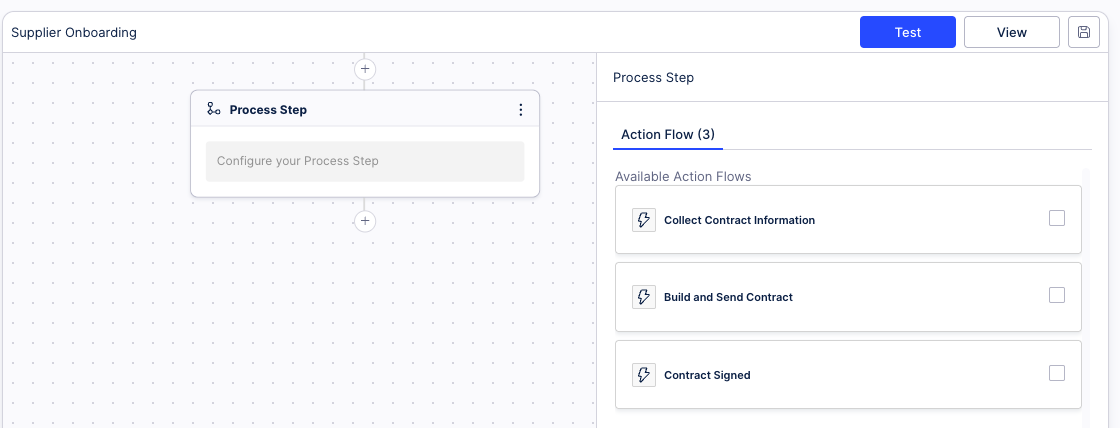The width and height of the screenshot is (1120, 428).
Task: Switch to the Action Flow (3) tab
Action: coord(668,134)
